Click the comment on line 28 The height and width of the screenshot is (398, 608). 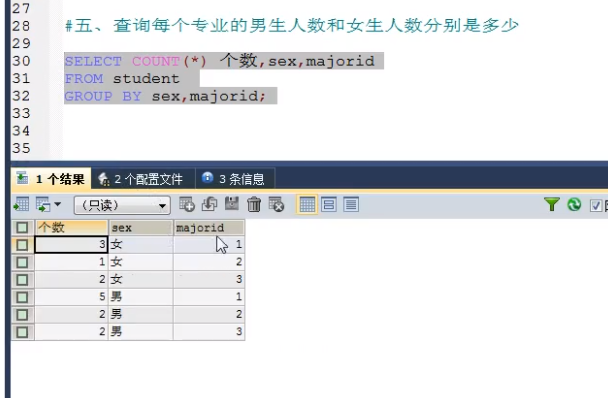pyautogui.click(x=292, y=26)
